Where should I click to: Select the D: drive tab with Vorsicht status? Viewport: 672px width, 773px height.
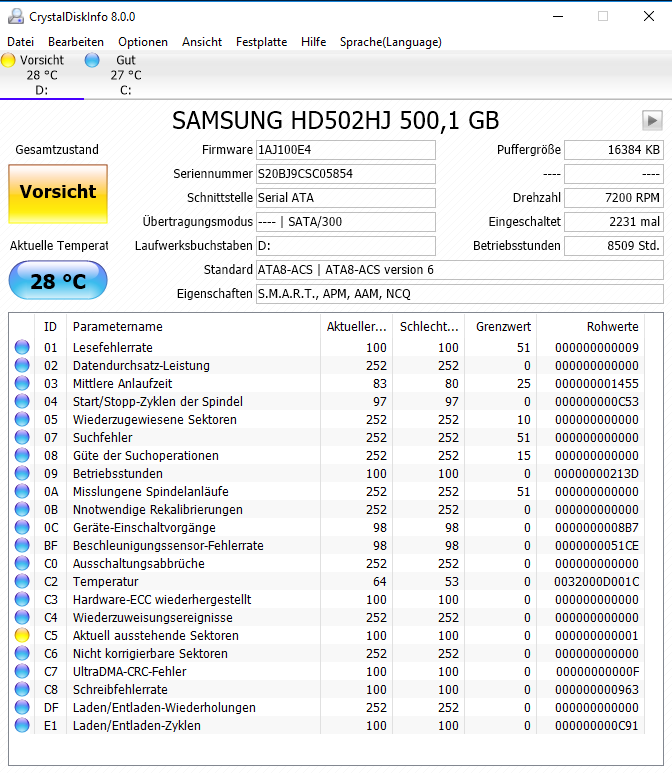click(42, 75)
